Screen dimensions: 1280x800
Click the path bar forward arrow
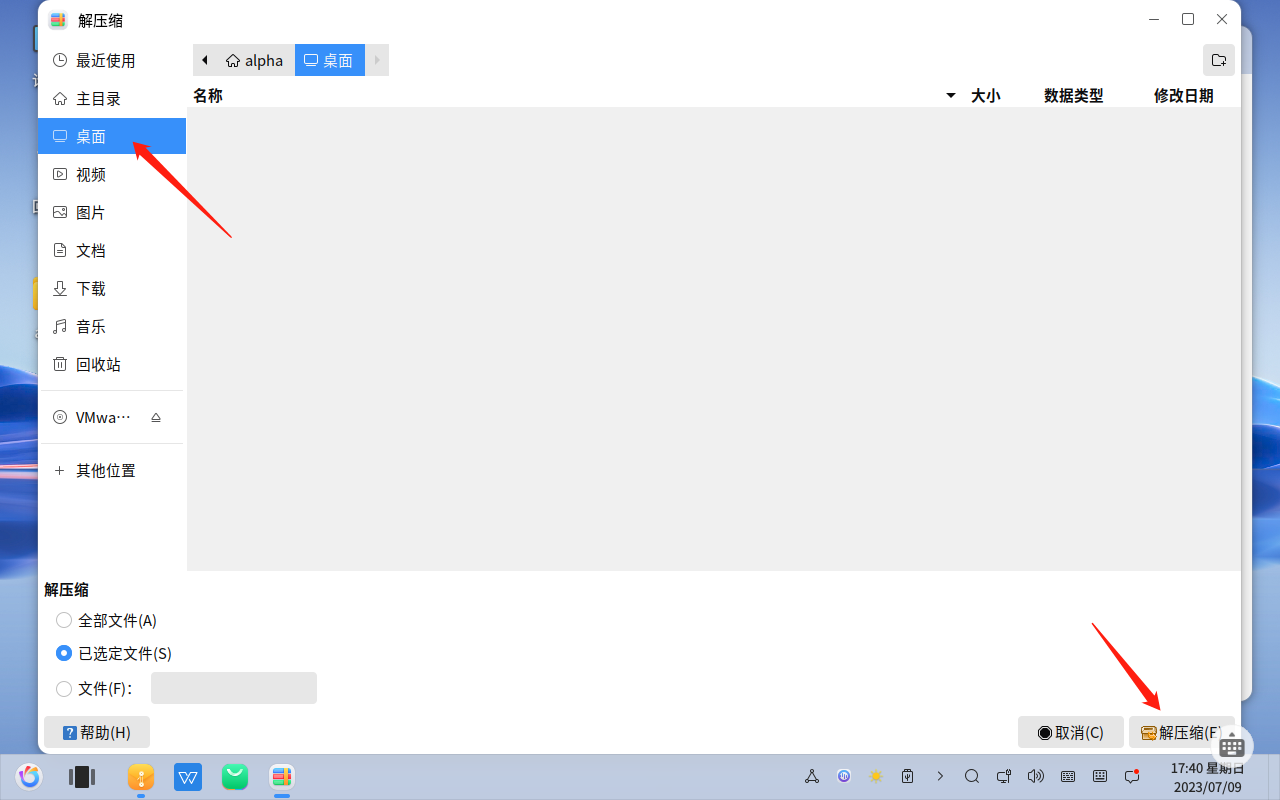(x=377, y=60)
